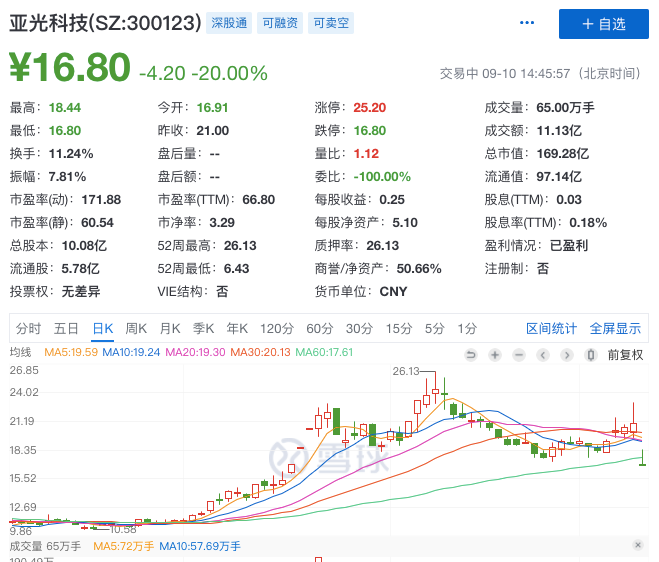Switch to the 30分 interval tab

click(359, 328)
